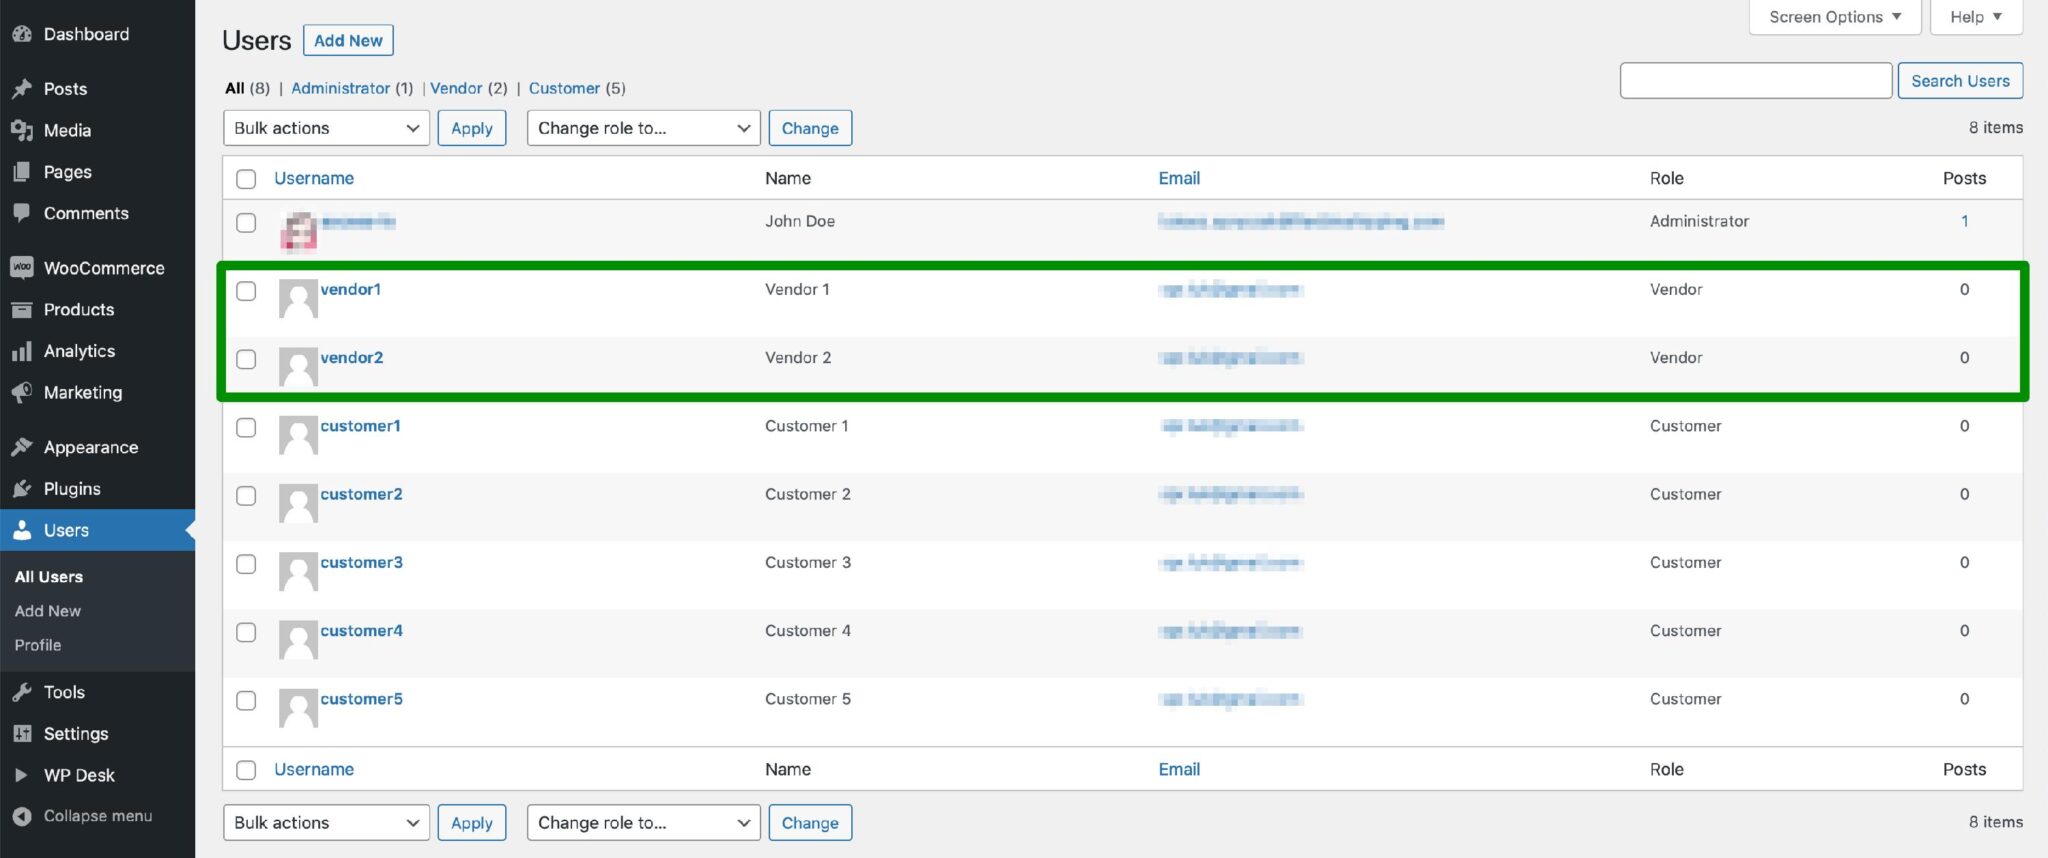Check the John Doe row checkbox

[246, 223]
